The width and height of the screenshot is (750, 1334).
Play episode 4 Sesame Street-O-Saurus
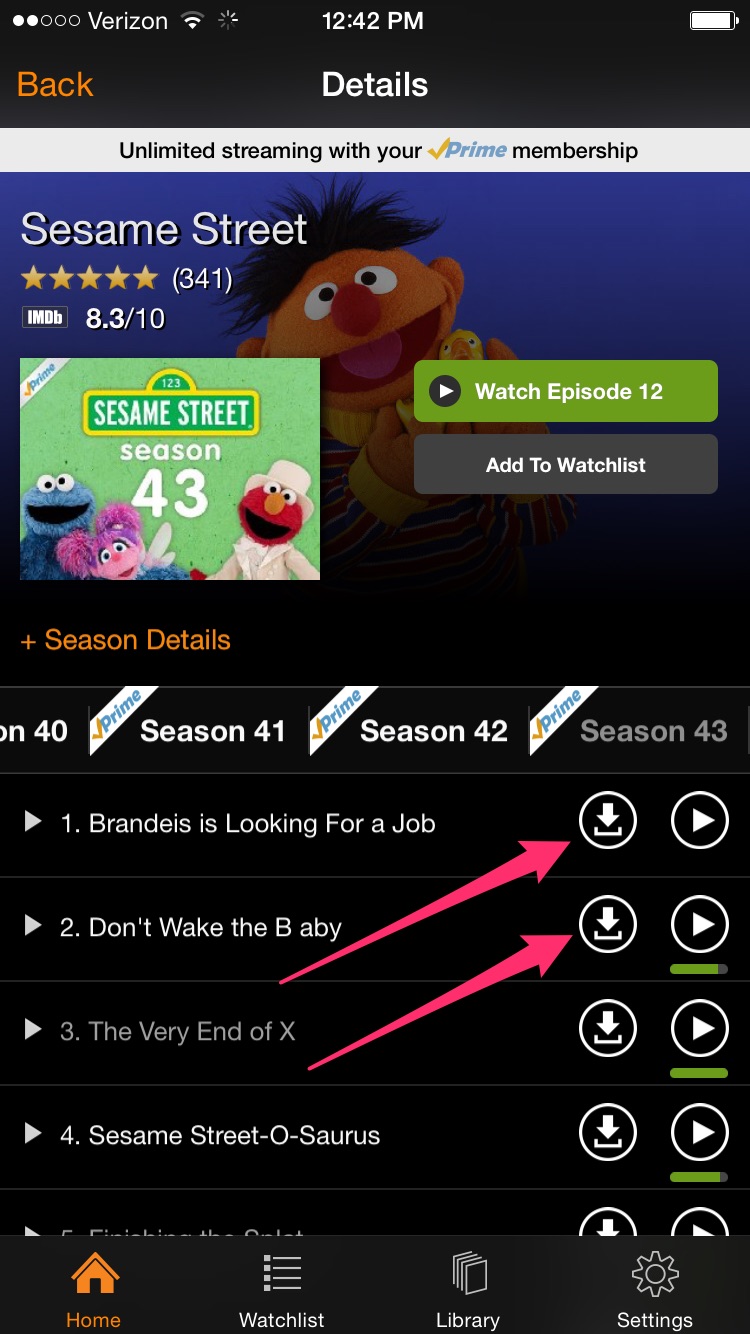699,1132
